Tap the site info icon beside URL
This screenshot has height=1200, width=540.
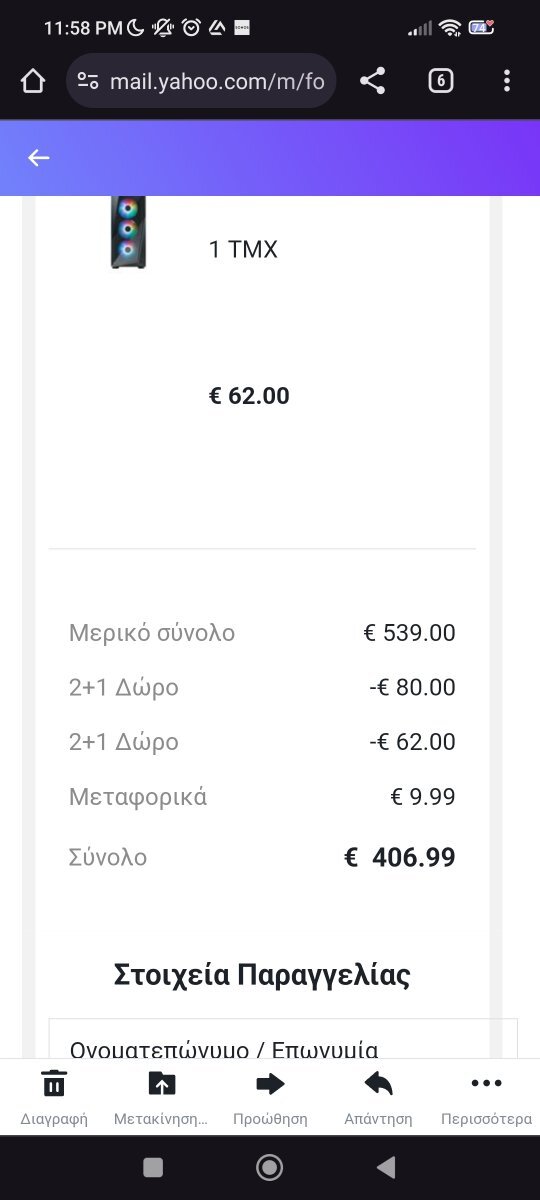click(x=88, y=81)
